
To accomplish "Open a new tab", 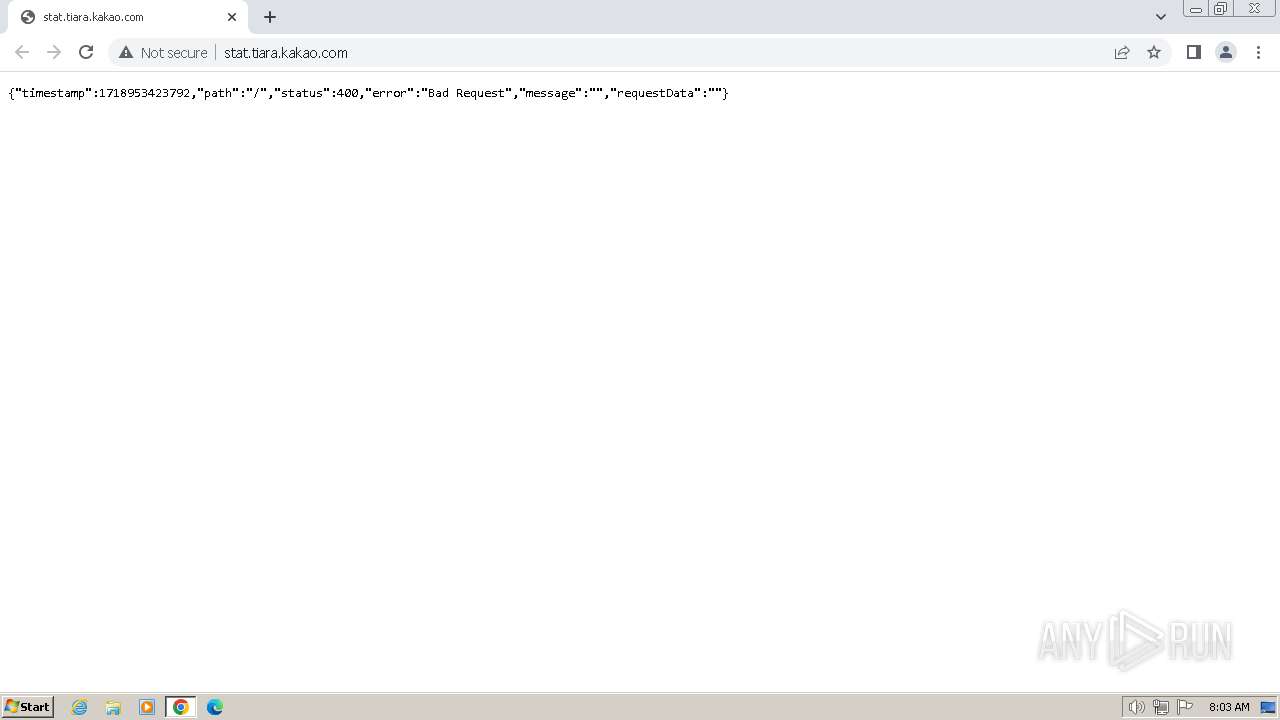I will click(x=270, y=17).
